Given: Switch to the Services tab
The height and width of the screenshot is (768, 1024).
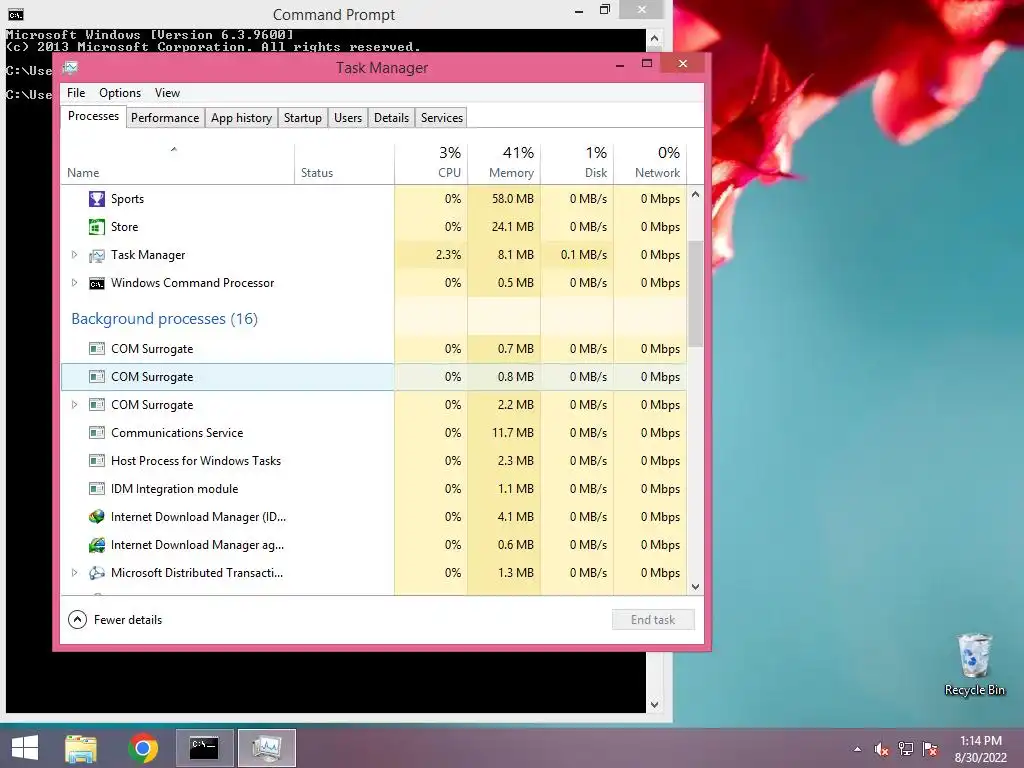Looking at the screenshot, I should (x=441, y=118).
